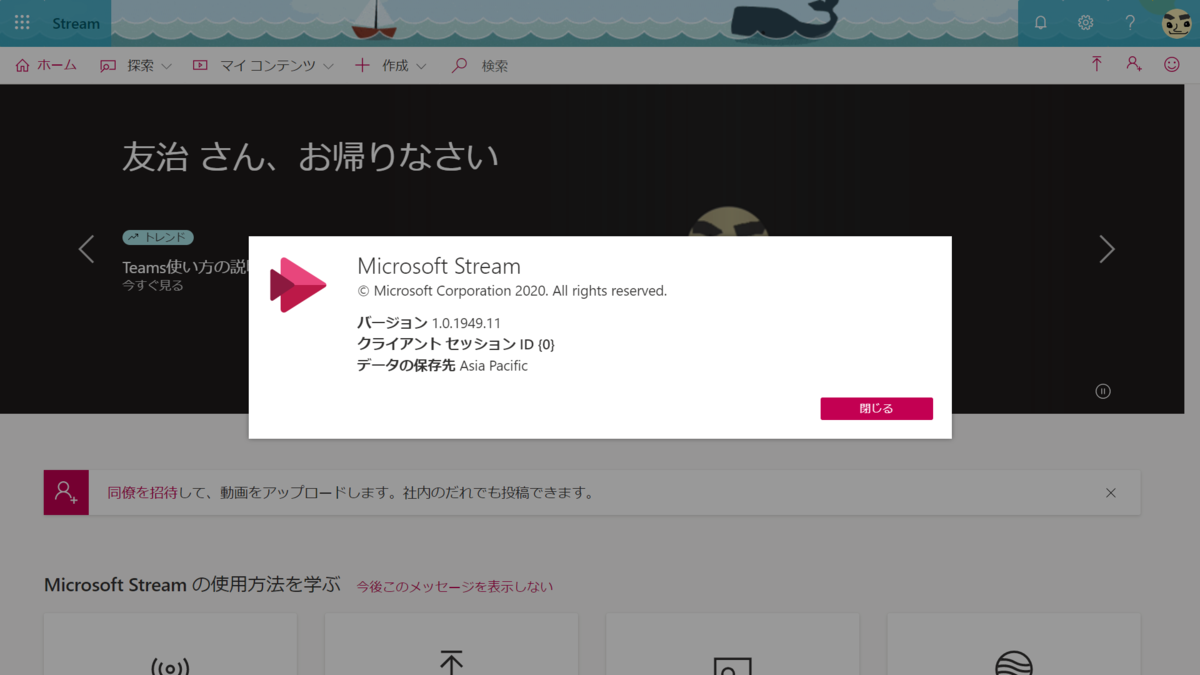Click 今すぐ見る link

(x=153, y=285)
